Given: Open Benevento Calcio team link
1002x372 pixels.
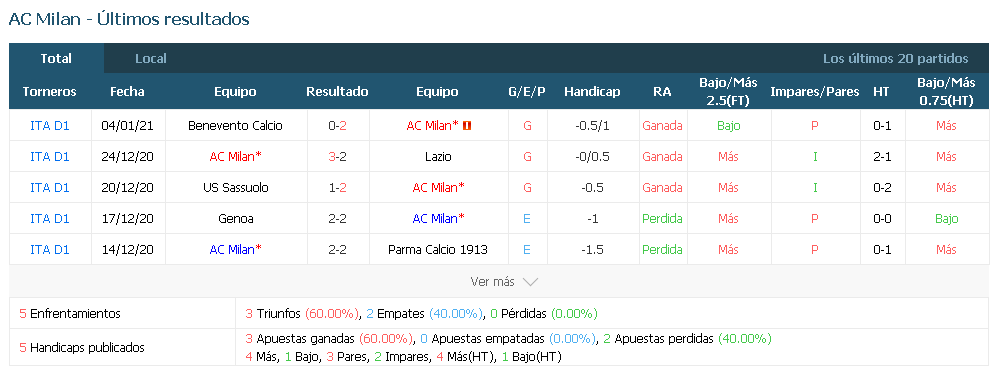Looking at the screenshot, I should (x=235, y=126).
